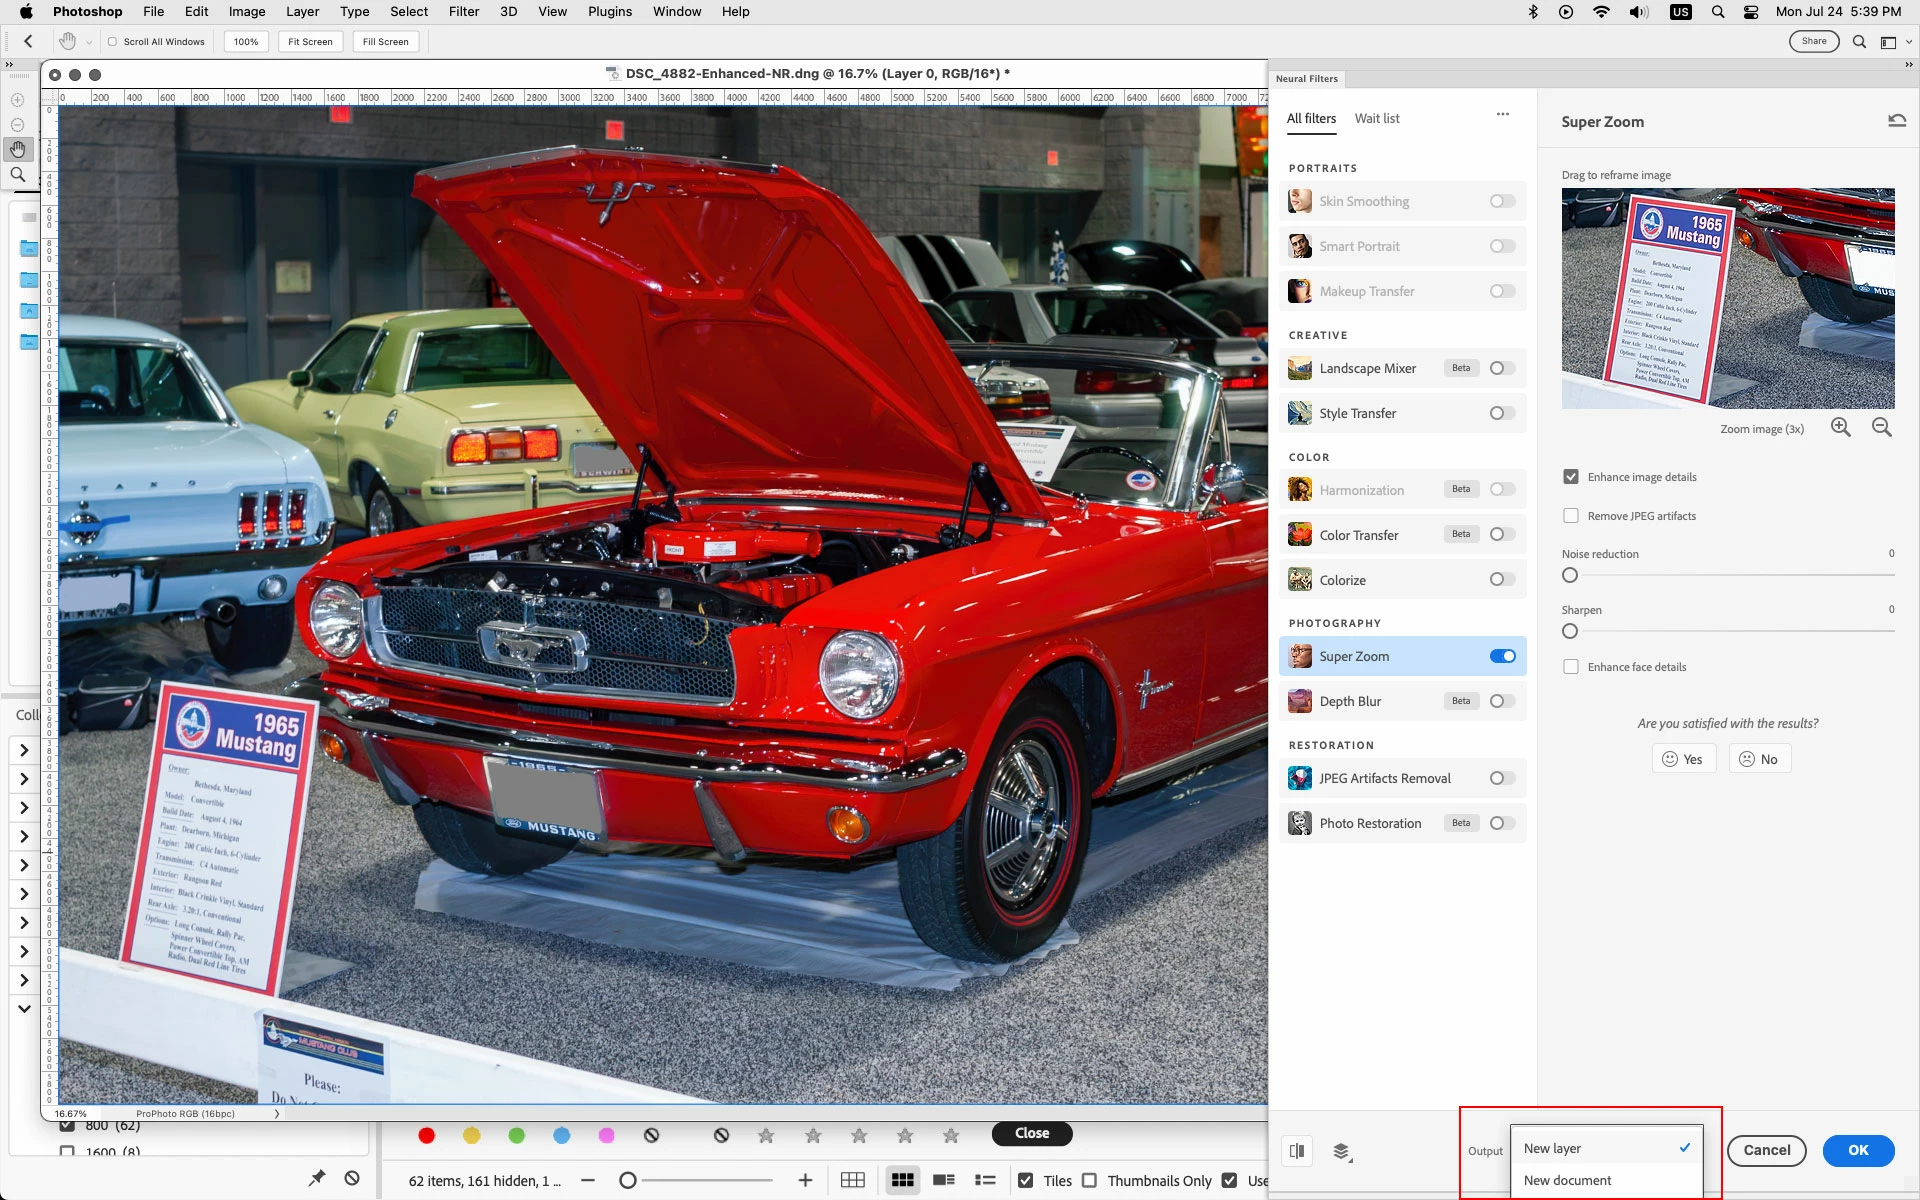Enable Enhance face details checkbox
This screenshot has height=1200, width=1920.
point(1571,667)
